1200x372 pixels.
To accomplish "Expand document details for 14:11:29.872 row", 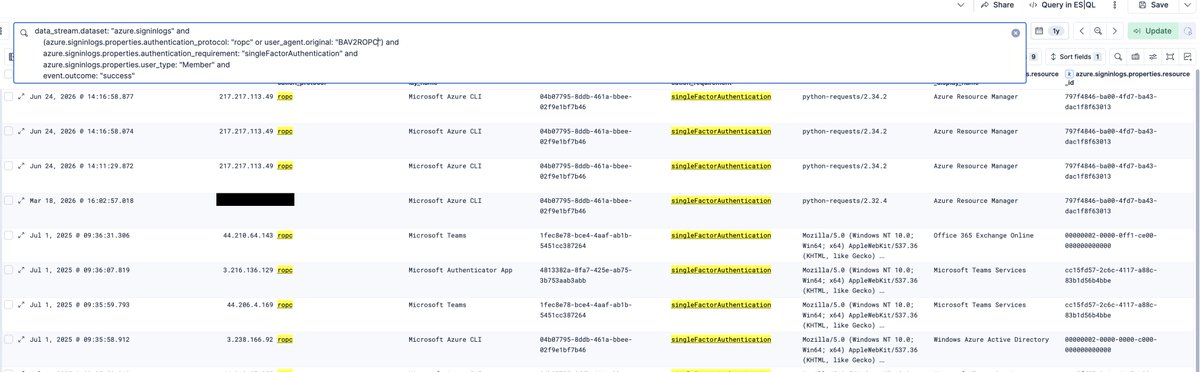I will pos(22,165).
